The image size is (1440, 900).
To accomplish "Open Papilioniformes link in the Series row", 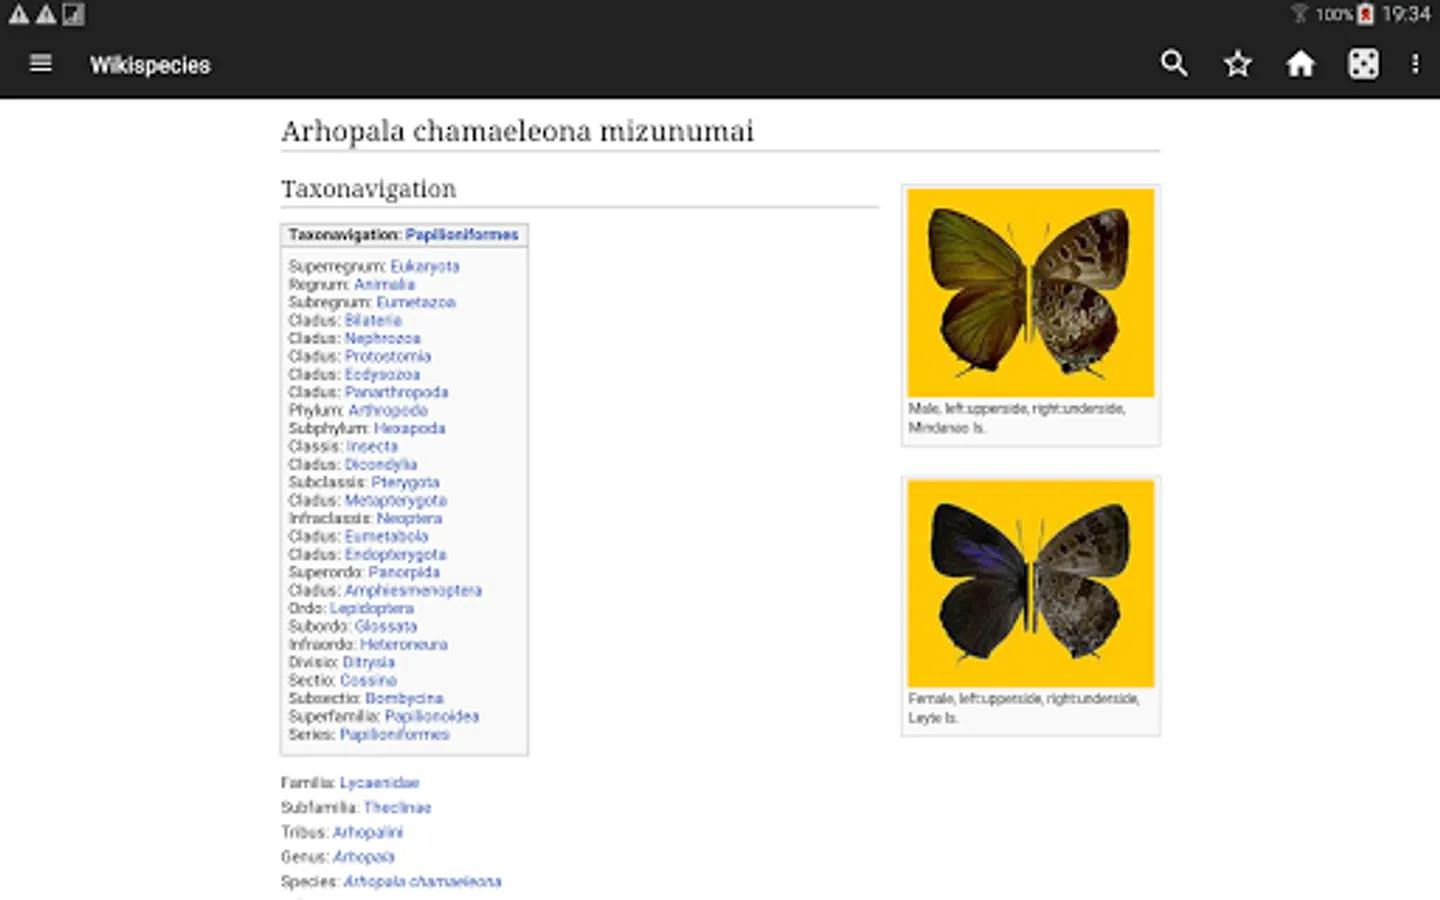I will pos(395,734).
